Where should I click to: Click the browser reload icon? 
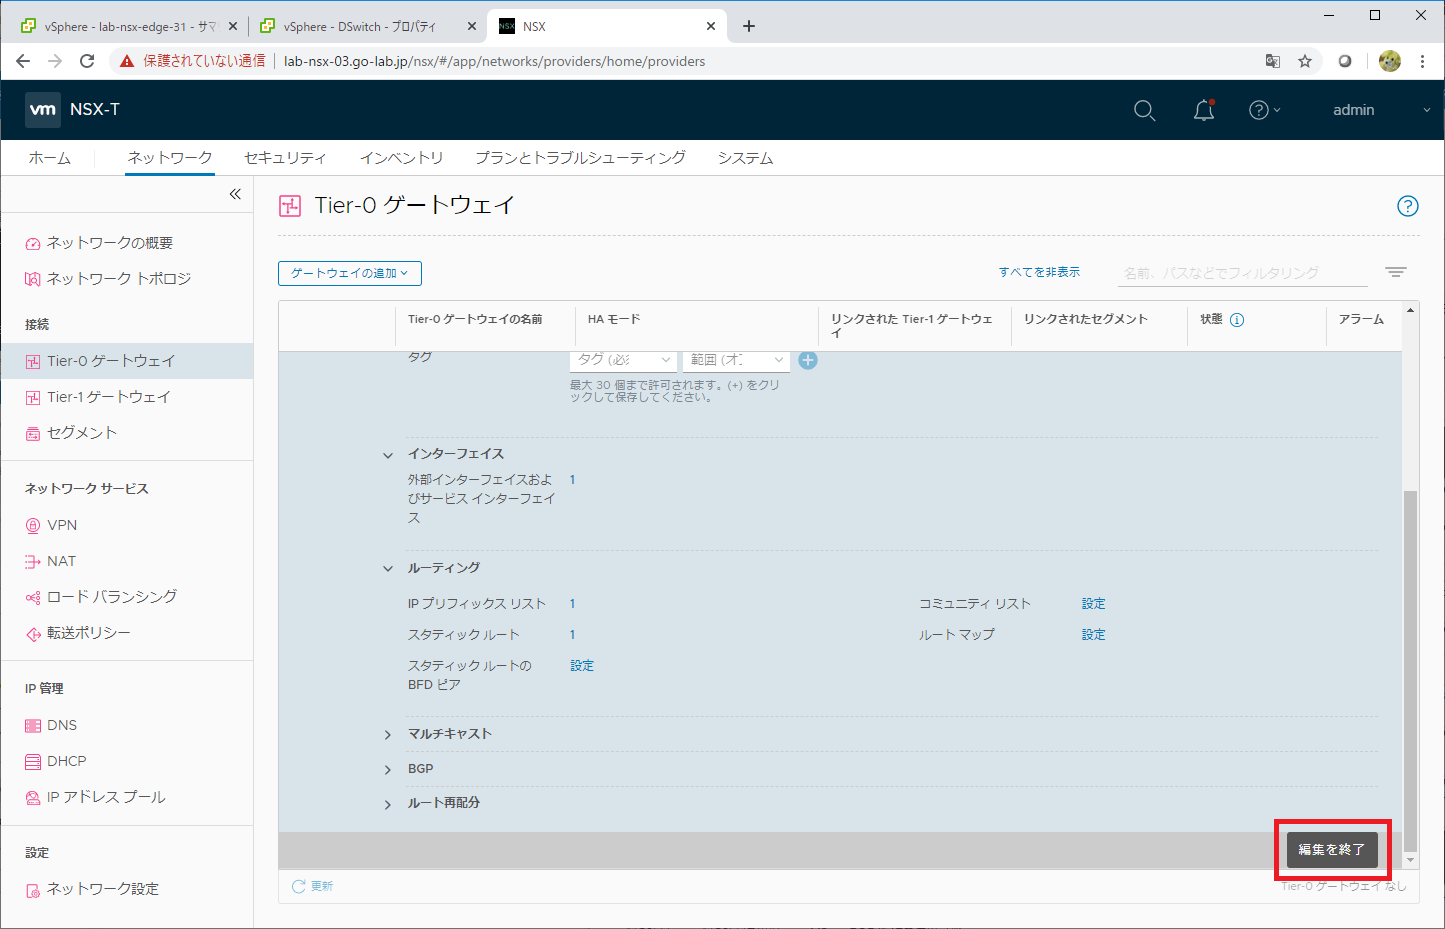coord(87,61)
